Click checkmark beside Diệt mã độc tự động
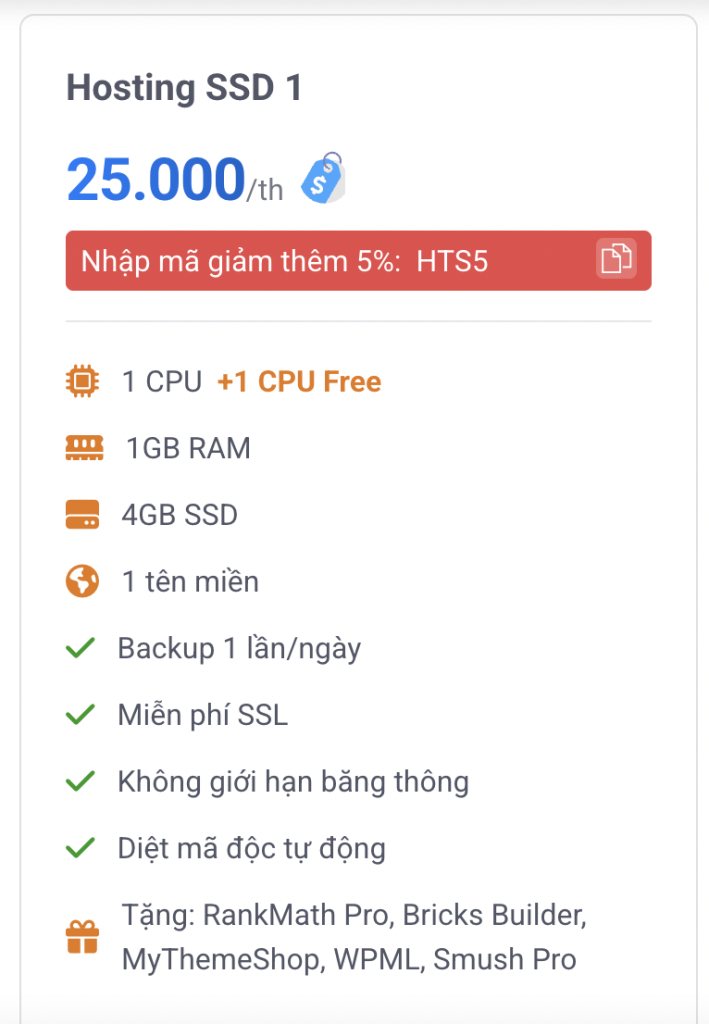 (x=79, y=849)
